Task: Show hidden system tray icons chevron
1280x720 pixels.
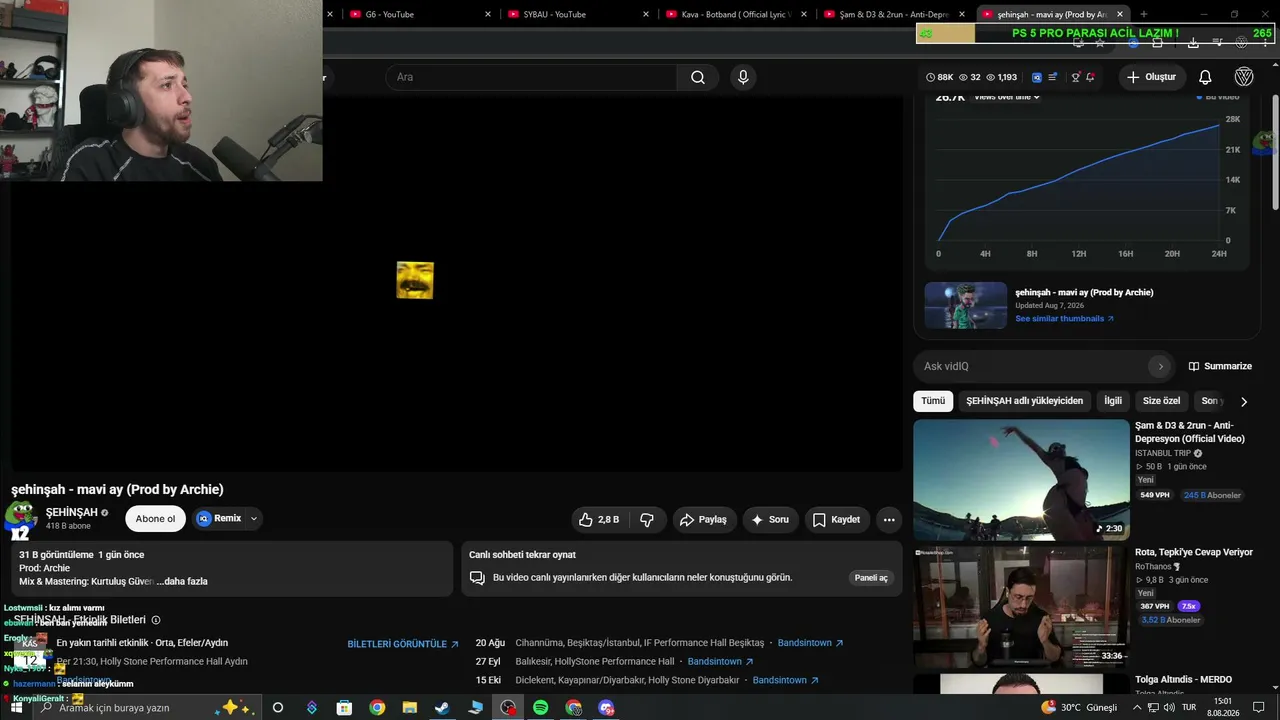Action: coord(1136,708)
